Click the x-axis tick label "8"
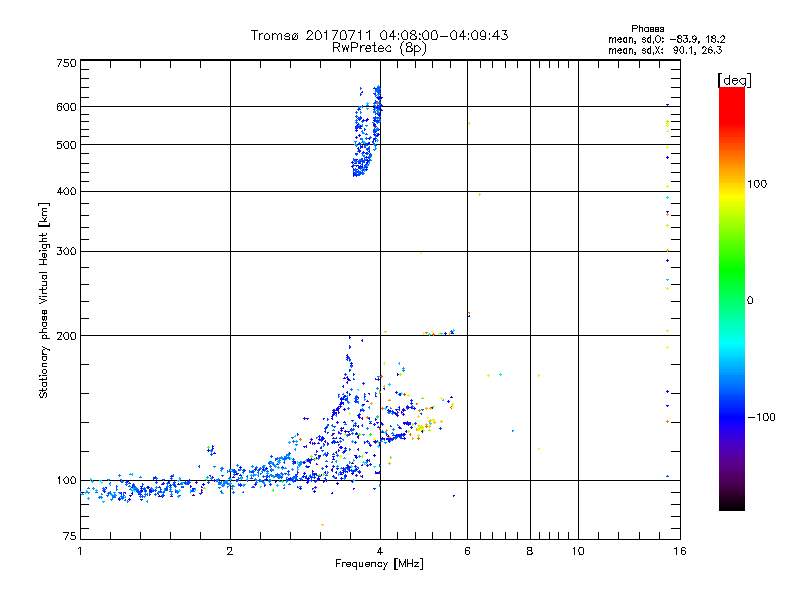This screenshot has height=600, width=800. pyautogui.click(x=530, y=551)
